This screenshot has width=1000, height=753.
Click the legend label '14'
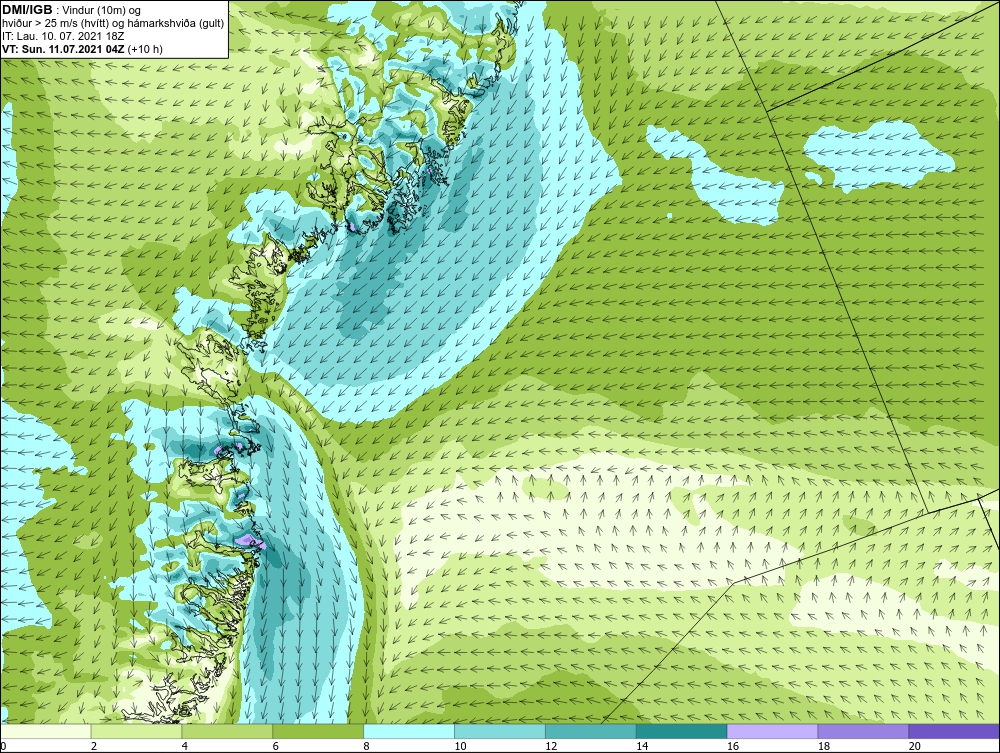click(x=642, y=746)
